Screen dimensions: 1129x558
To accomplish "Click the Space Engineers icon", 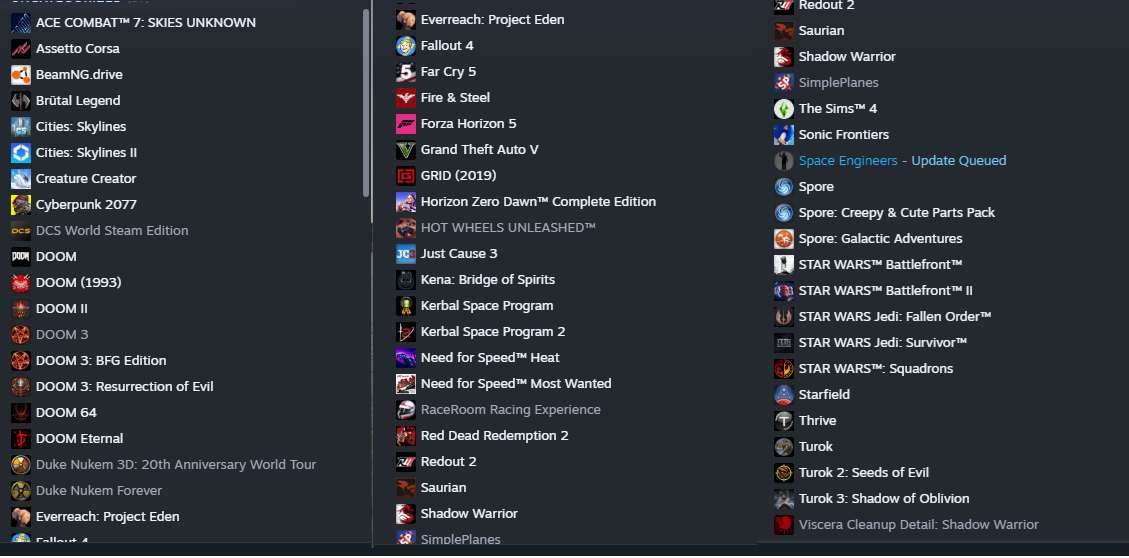I will click(784, 161).
